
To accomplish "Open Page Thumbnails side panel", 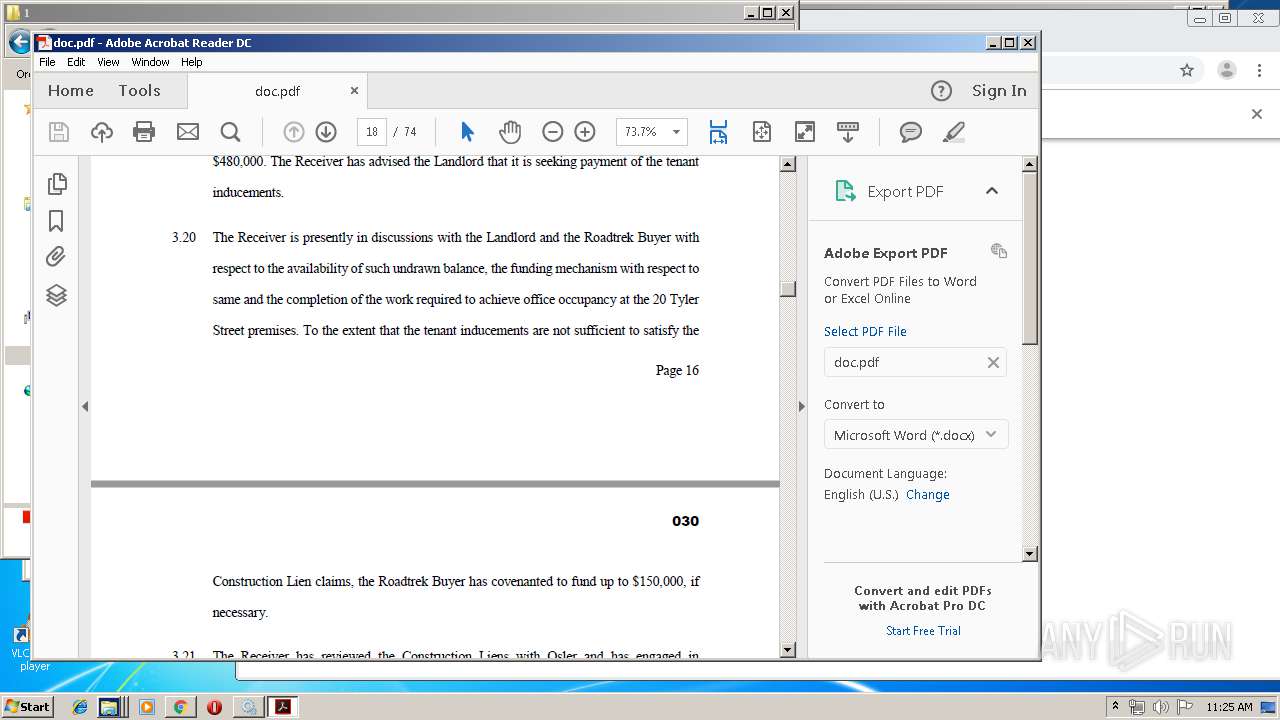I will pyautogui.click(x=57, y=183).
